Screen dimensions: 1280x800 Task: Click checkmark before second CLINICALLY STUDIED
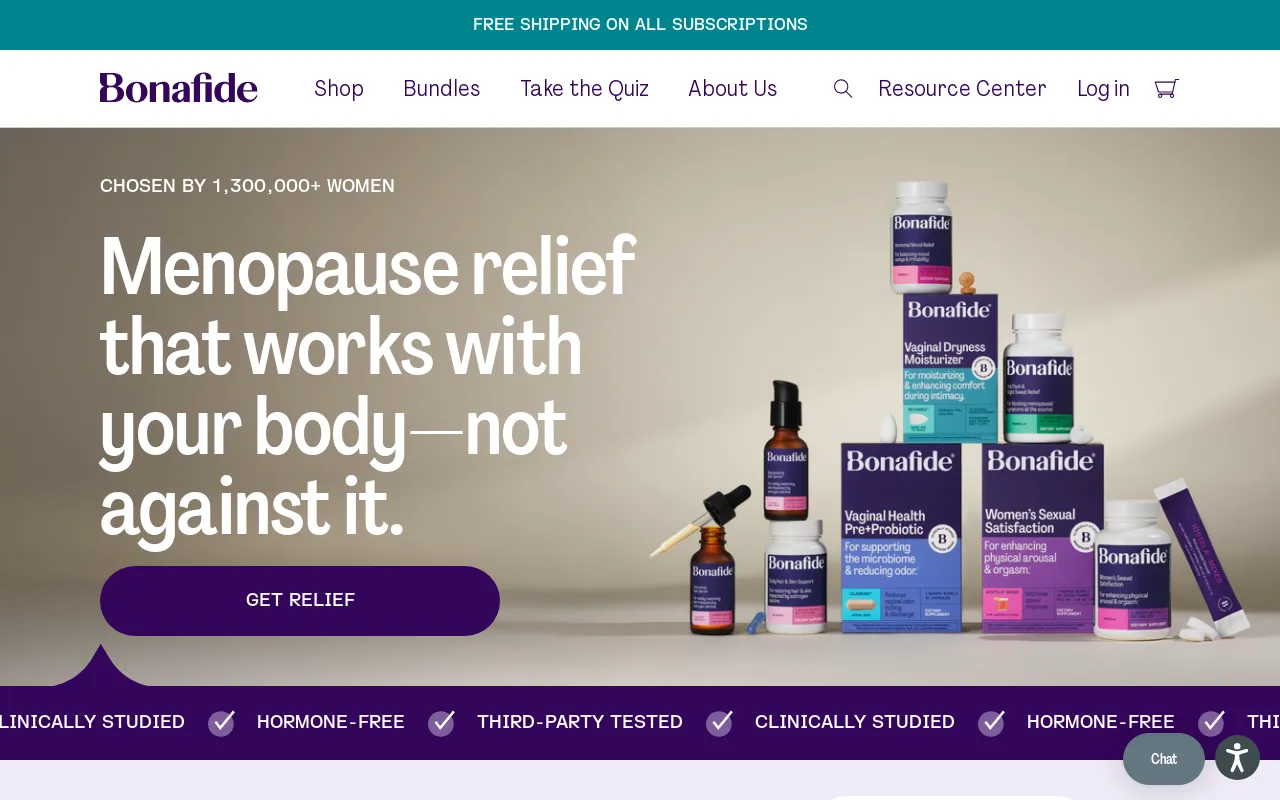(x=719, y=722)
